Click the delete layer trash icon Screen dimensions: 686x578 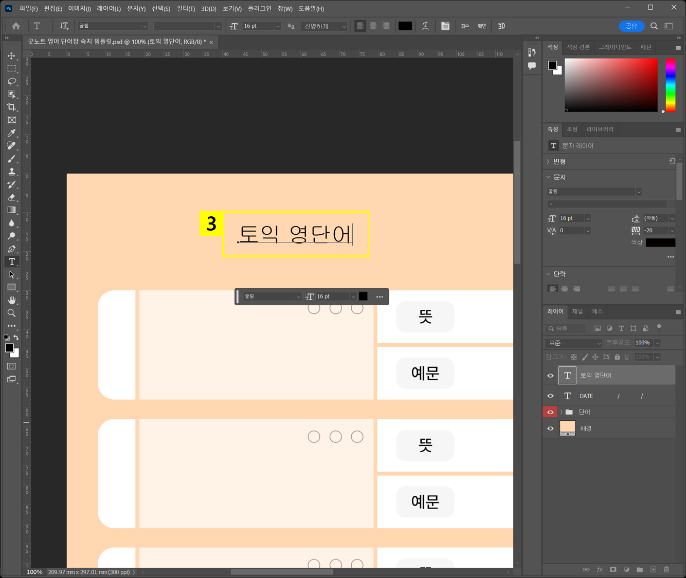pos(665,569)
